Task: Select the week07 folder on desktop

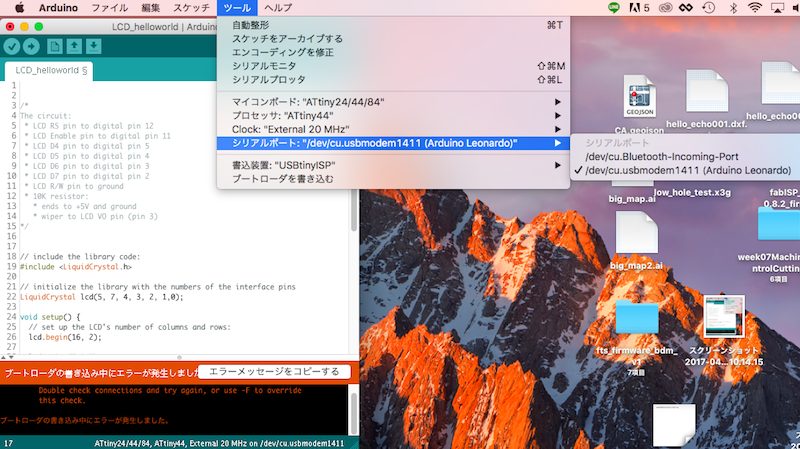Action: tap(779, 223)
